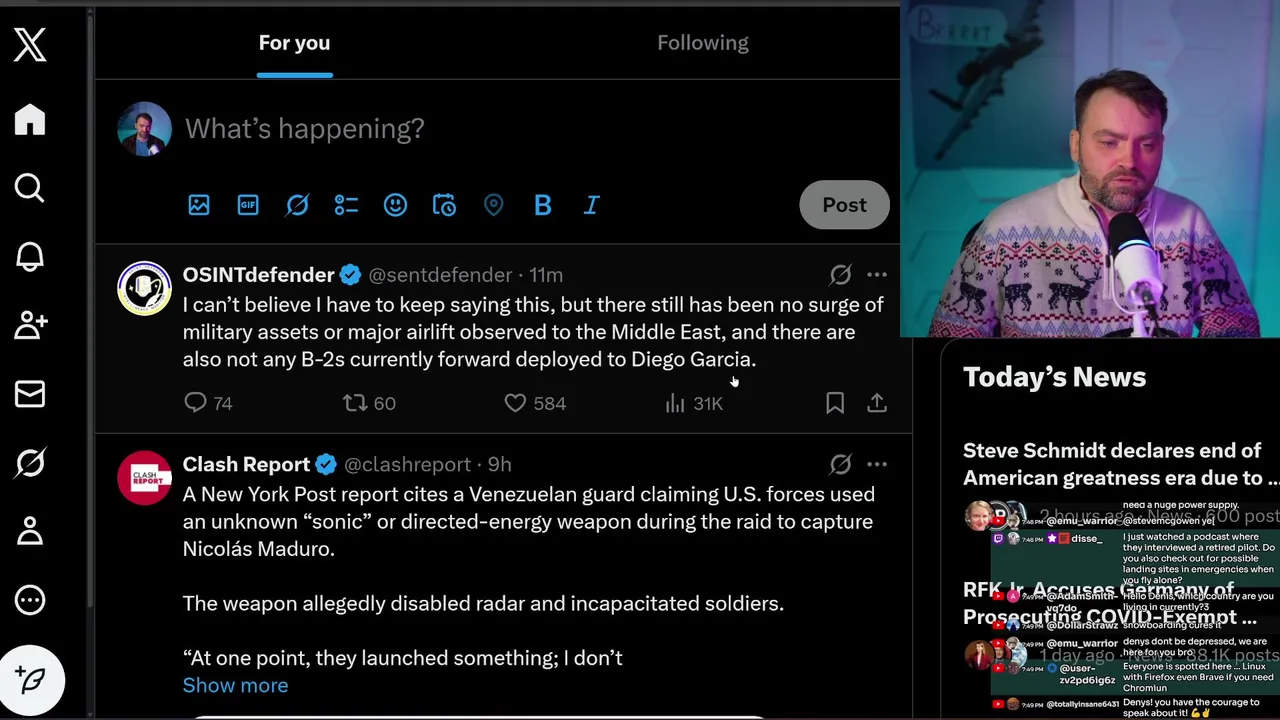Expand the More circle menu in sidebar

(x=30, y=600)
